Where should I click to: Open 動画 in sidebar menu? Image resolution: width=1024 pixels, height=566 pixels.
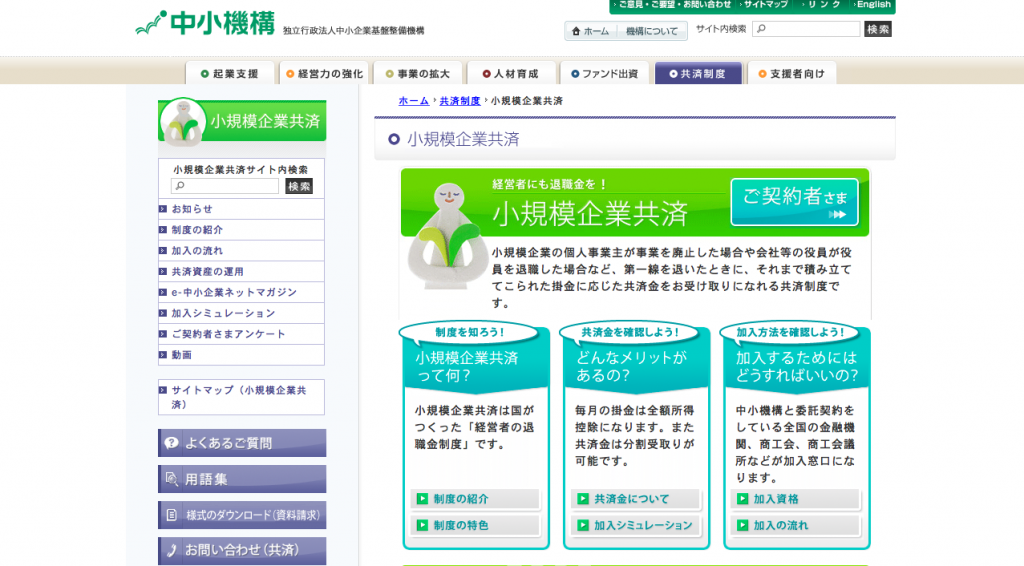[241, 355]
